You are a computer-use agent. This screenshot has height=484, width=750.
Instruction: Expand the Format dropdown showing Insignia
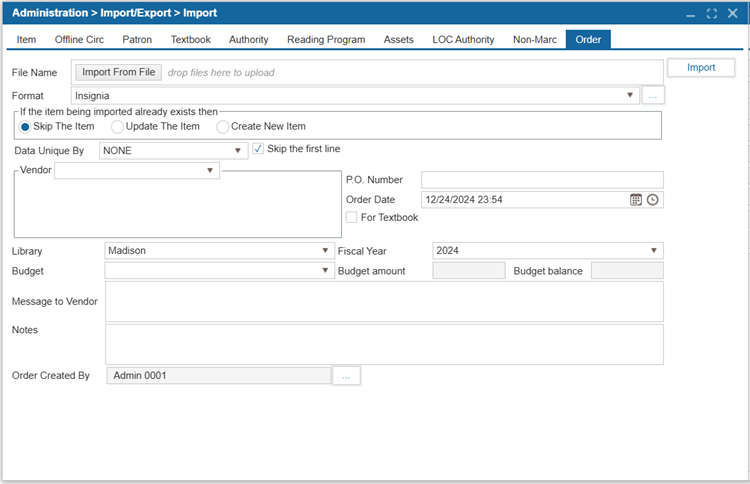point(630,96)
